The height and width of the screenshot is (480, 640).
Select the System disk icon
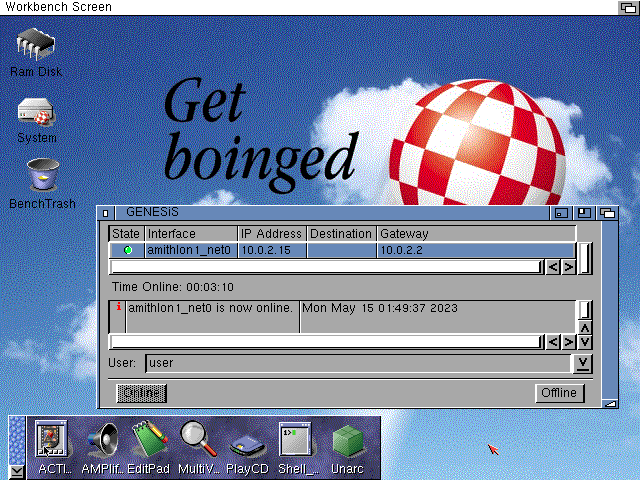tap(36, 112)
